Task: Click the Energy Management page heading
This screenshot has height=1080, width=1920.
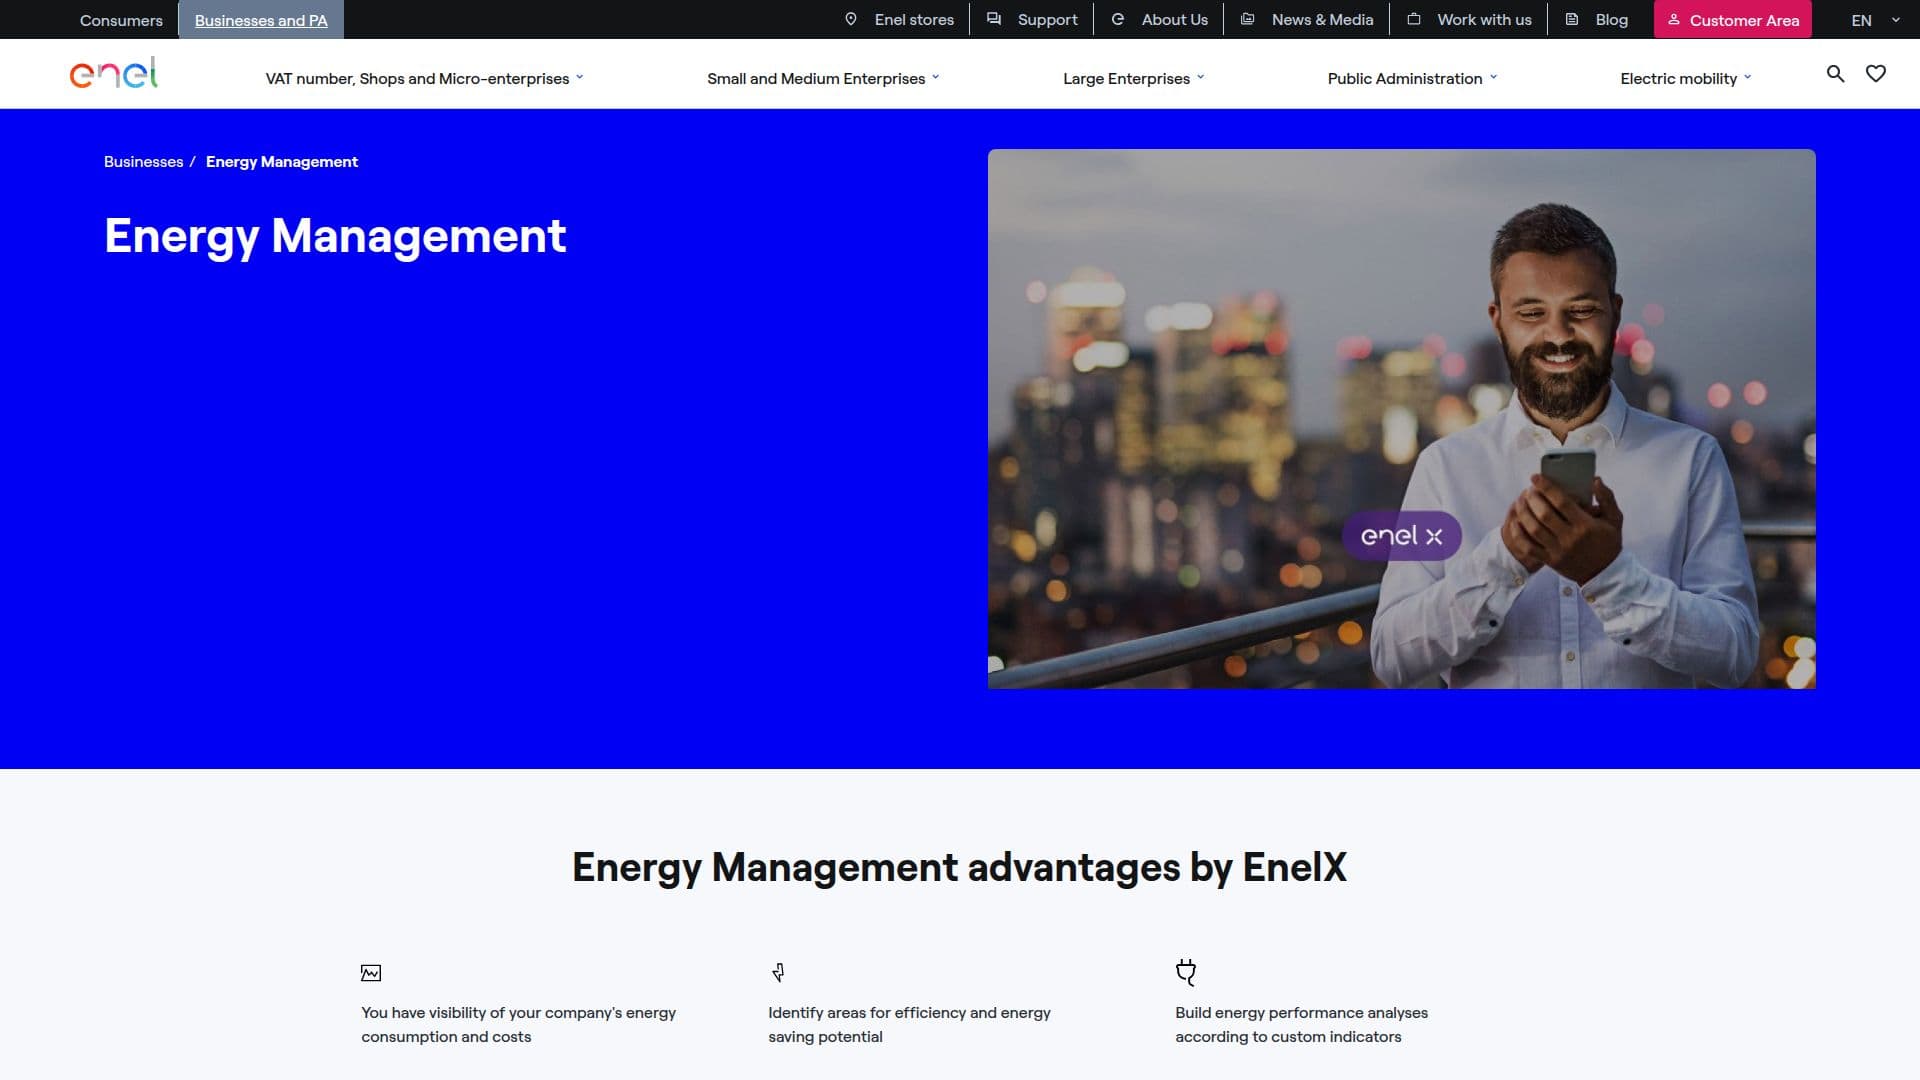Action: click(x=335, y=237)
